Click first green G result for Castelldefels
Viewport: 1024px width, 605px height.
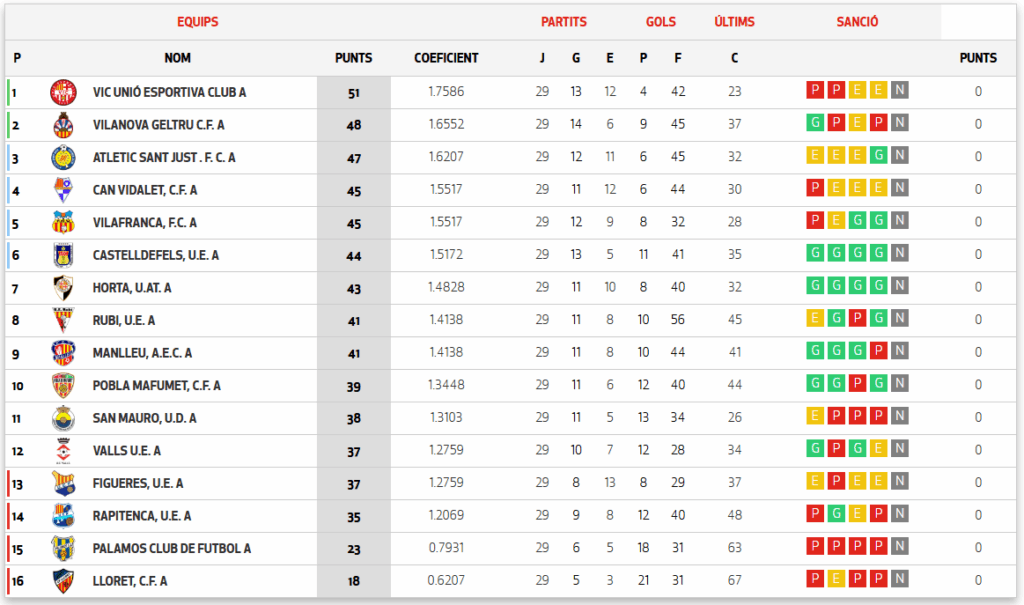[x=815, y=255]
